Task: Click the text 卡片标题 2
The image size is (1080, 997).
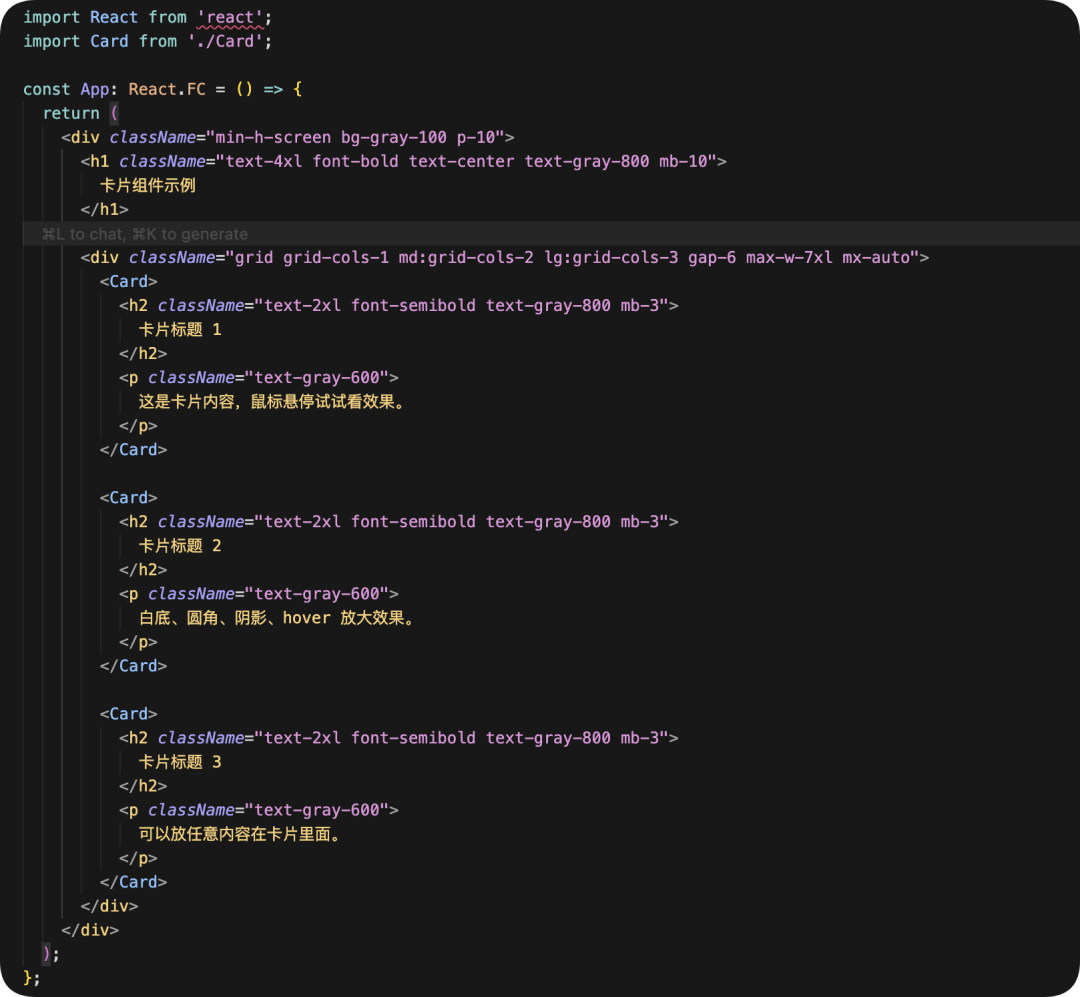Action: pyautogui.click(x=180, y=546)
